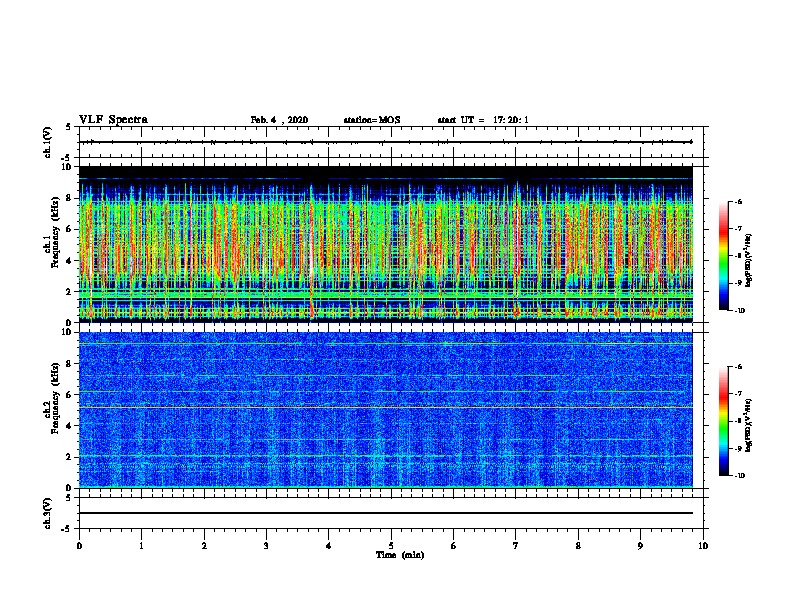Screen dimensions: 792x612
Task: Click the "4" minute tick label
Action: tap(329, 546)
